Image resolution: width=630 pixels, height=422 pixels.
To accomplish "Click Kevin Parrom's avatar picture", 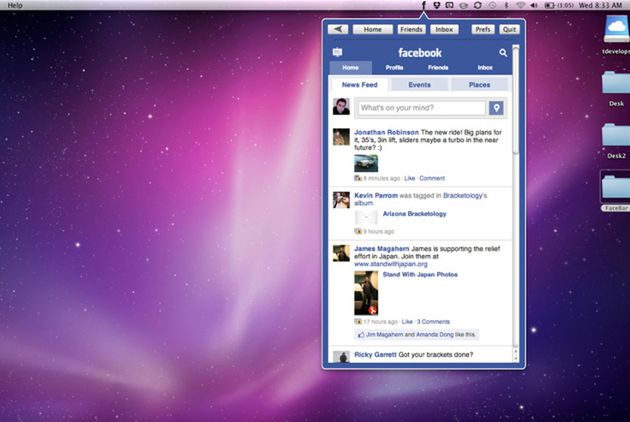I will (341, 200).
